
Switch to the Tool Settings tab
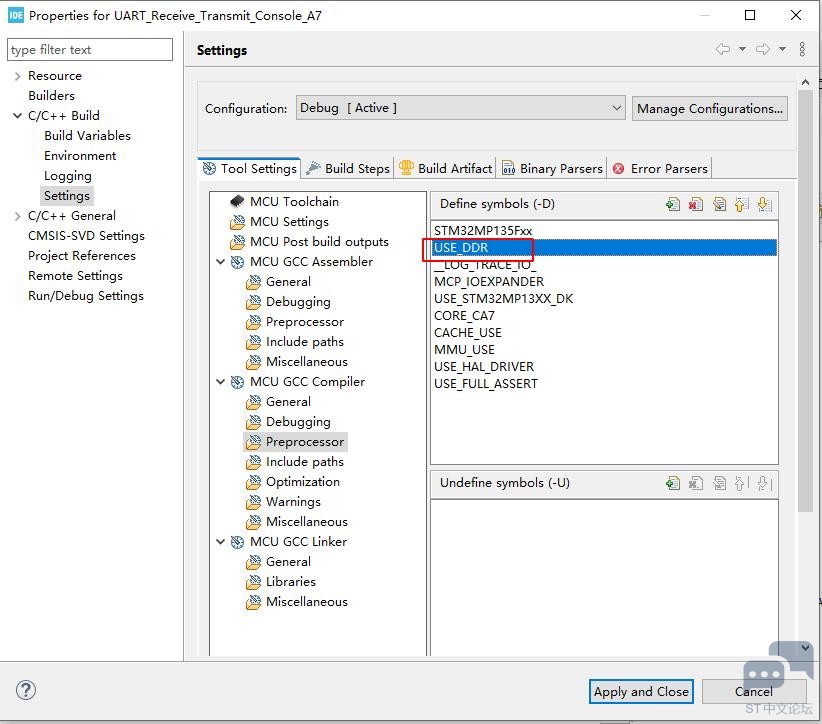(x=250, y=169)
